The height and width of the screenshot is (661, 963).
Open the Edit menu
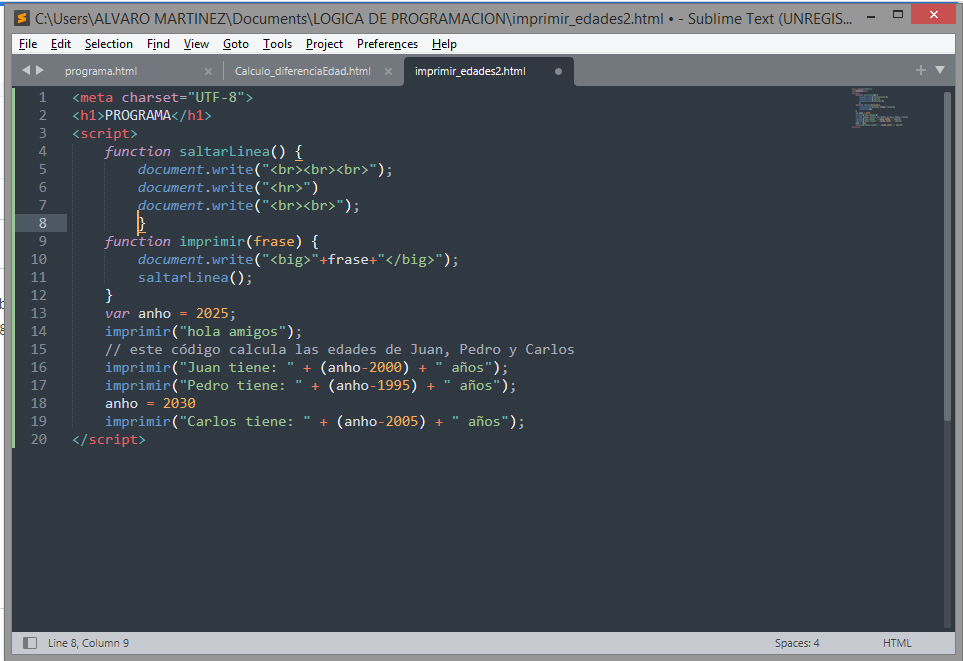(x=60, y=44)
